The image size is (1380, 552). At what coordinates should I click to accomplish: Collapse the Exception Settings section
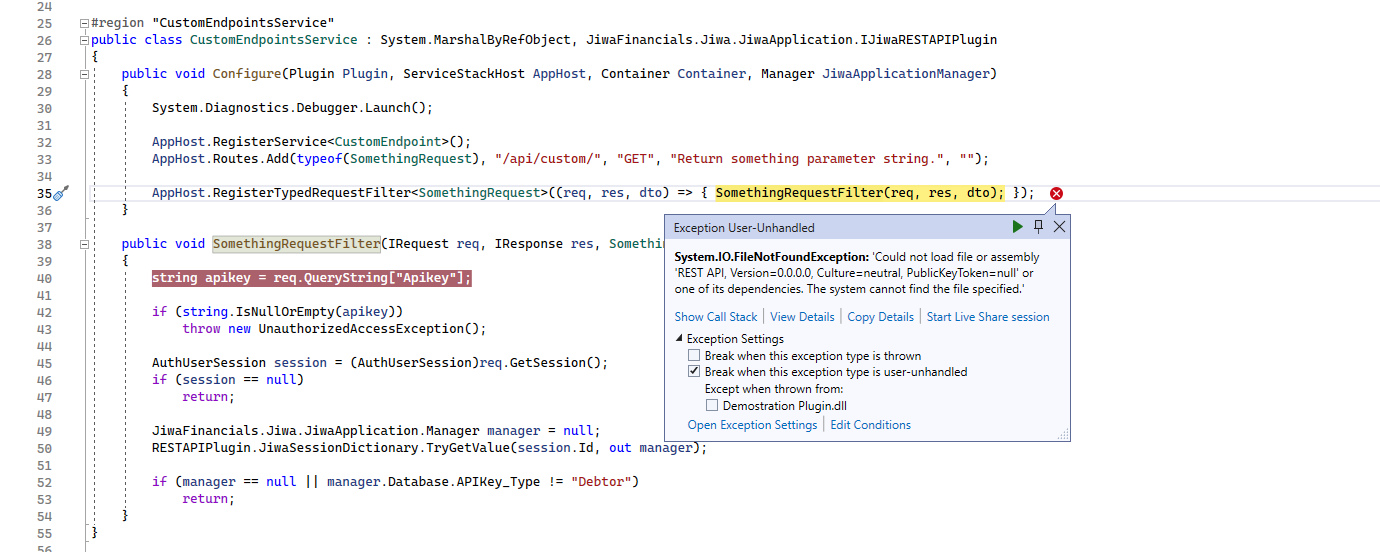point(680,339)
